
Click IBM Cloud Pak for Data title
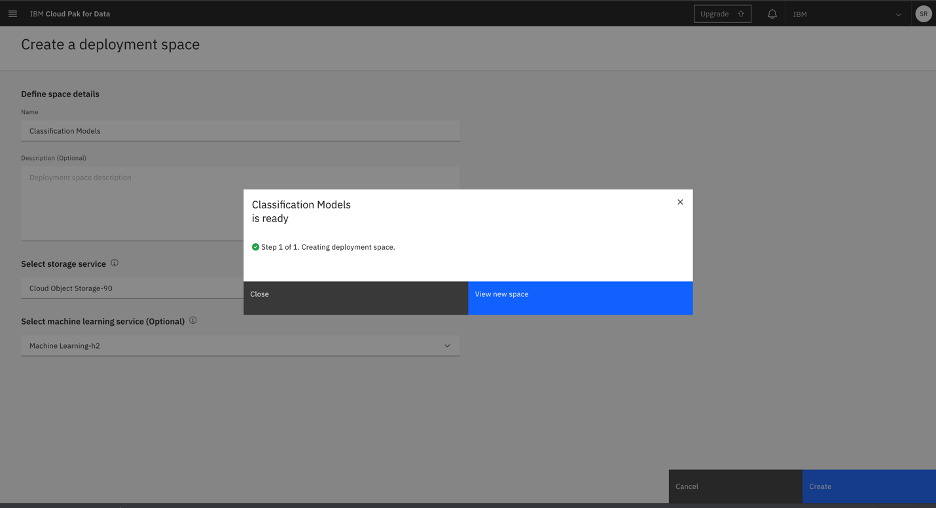click(70, 14)
